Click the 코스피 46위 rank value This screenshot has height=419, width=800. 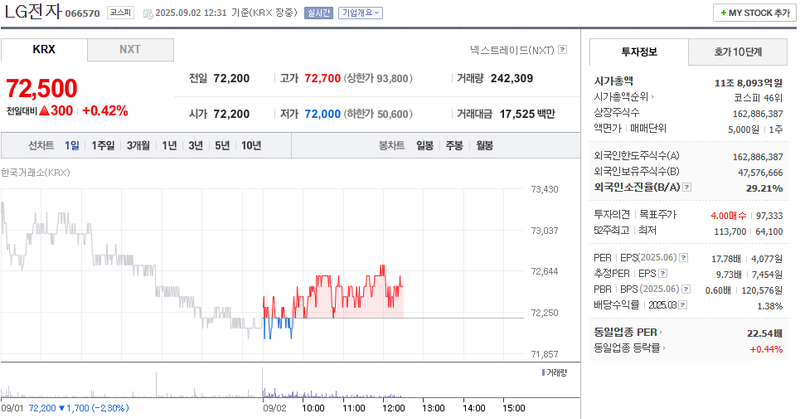pyautogui.click(x=758, y=98)
